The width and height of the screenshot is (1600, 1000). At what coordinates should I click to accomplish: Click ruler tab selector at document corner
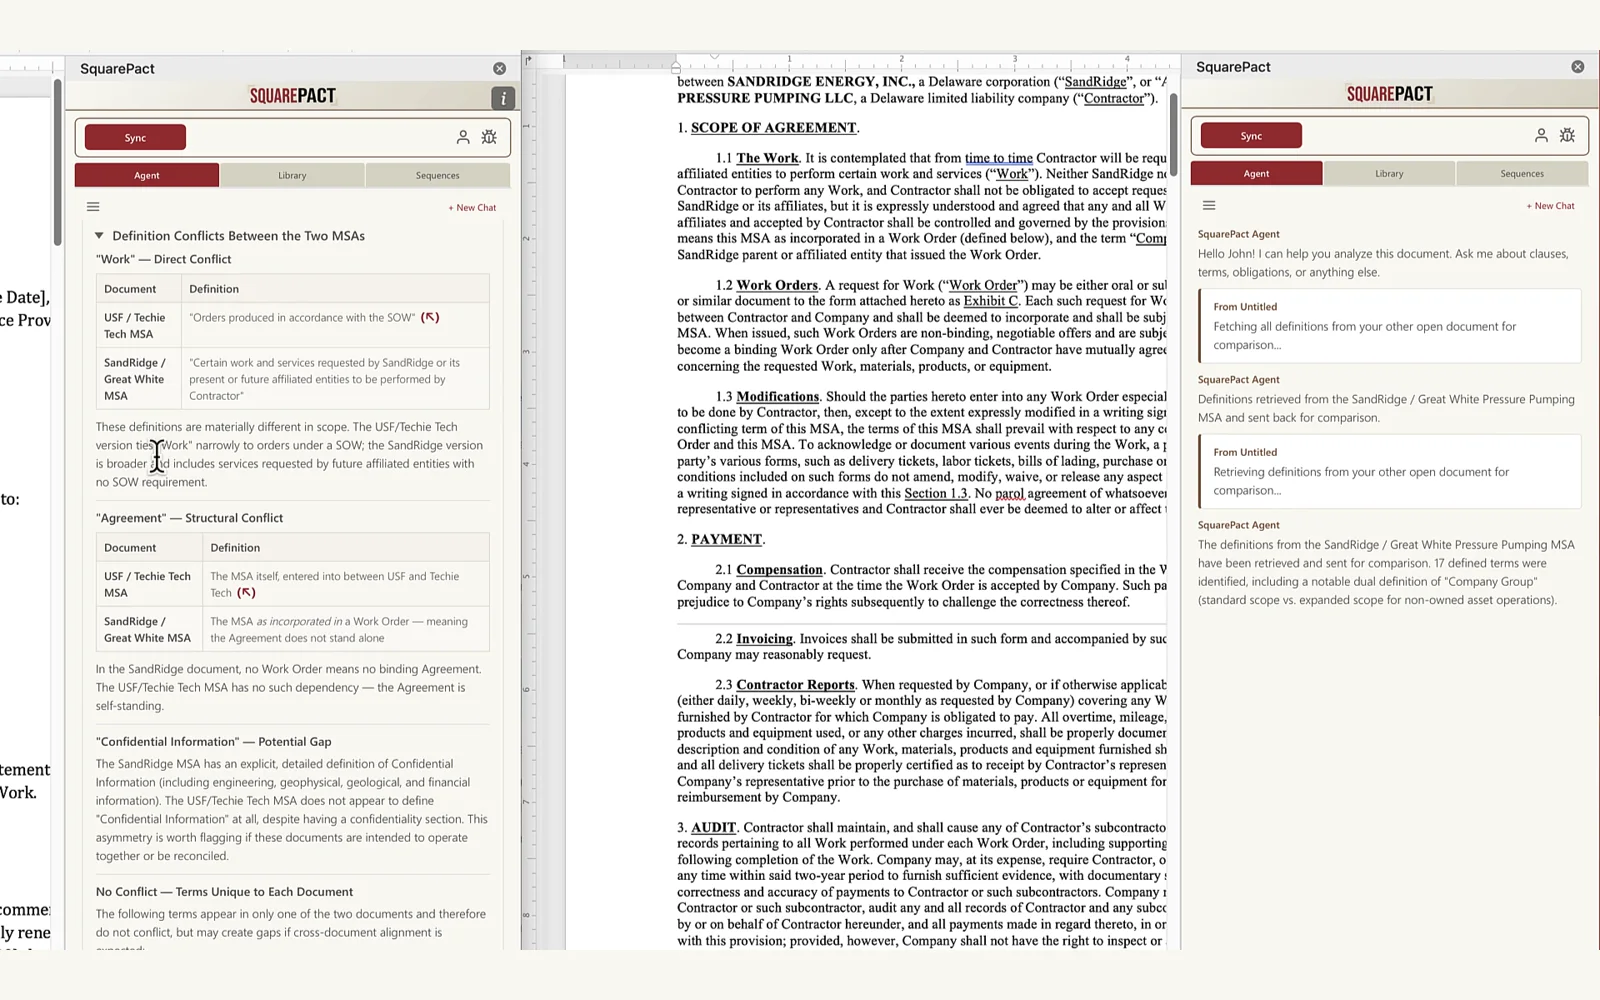pos(529,61)
